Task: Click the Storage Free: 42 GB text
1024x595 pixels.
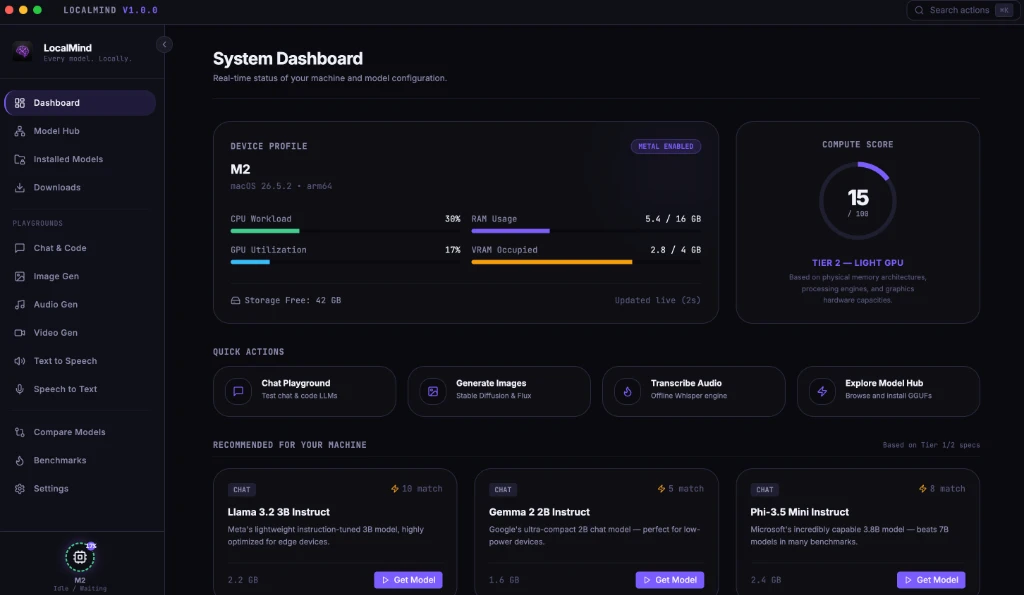Action: pos(293,300)
